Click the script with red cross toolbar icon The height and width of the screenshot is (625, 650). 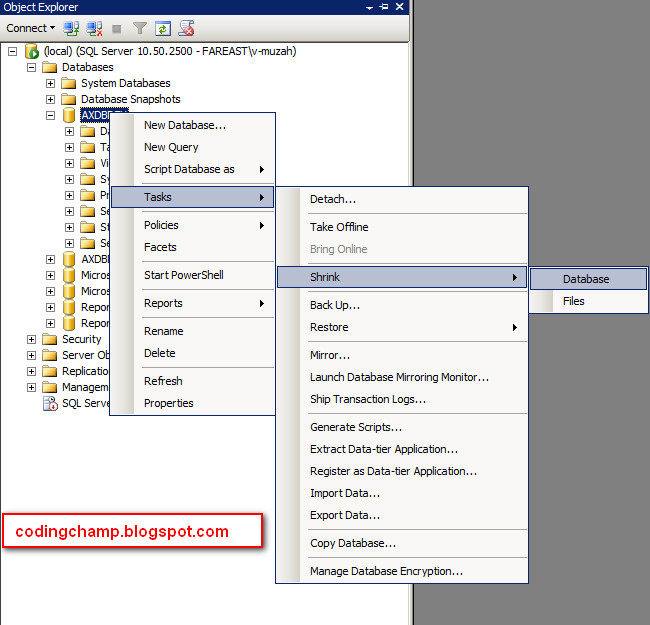tap(187, 28)
